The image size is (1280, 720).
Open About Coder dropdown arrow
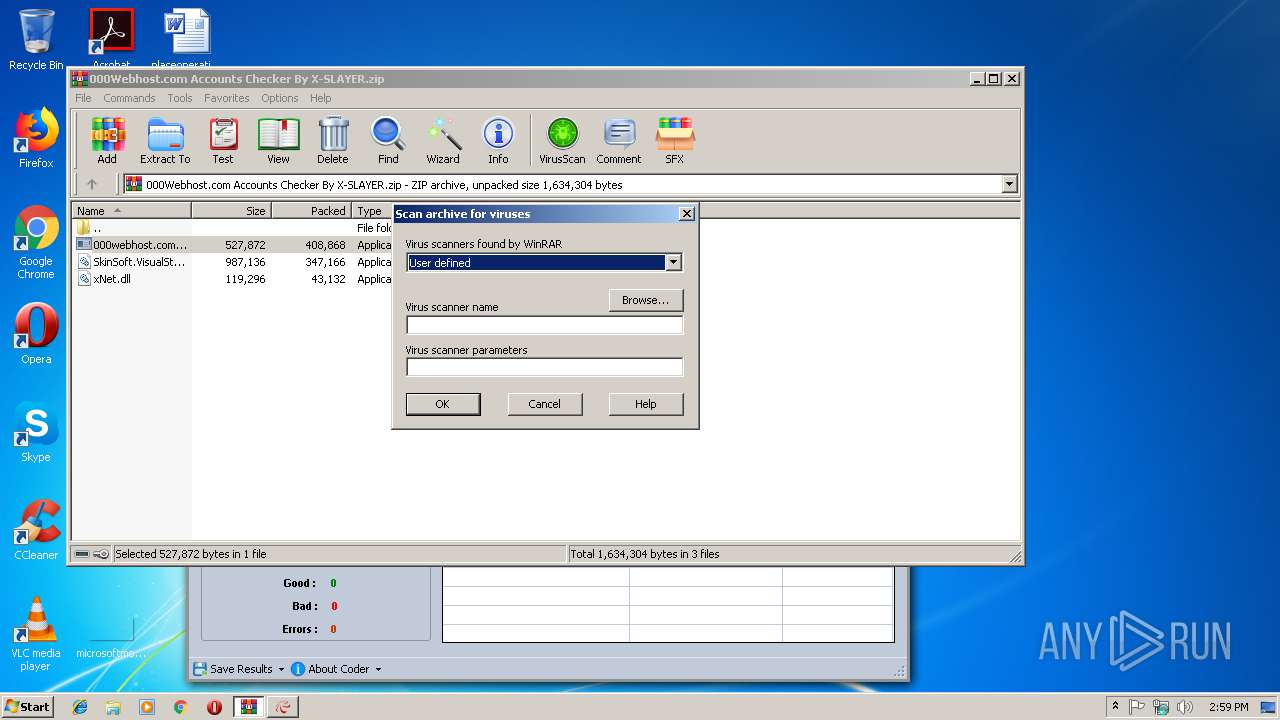point(378,669)
